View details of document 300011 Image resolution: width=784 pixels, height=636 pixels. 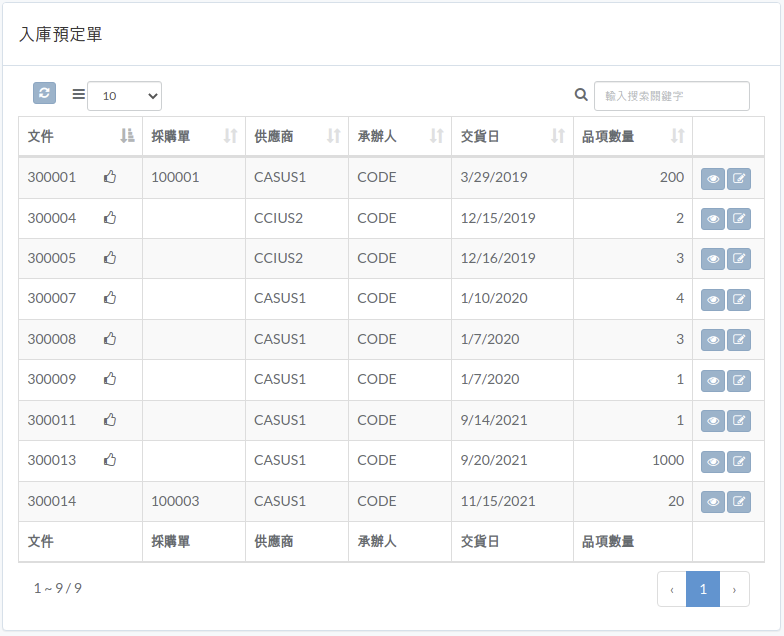pos(713,421)
